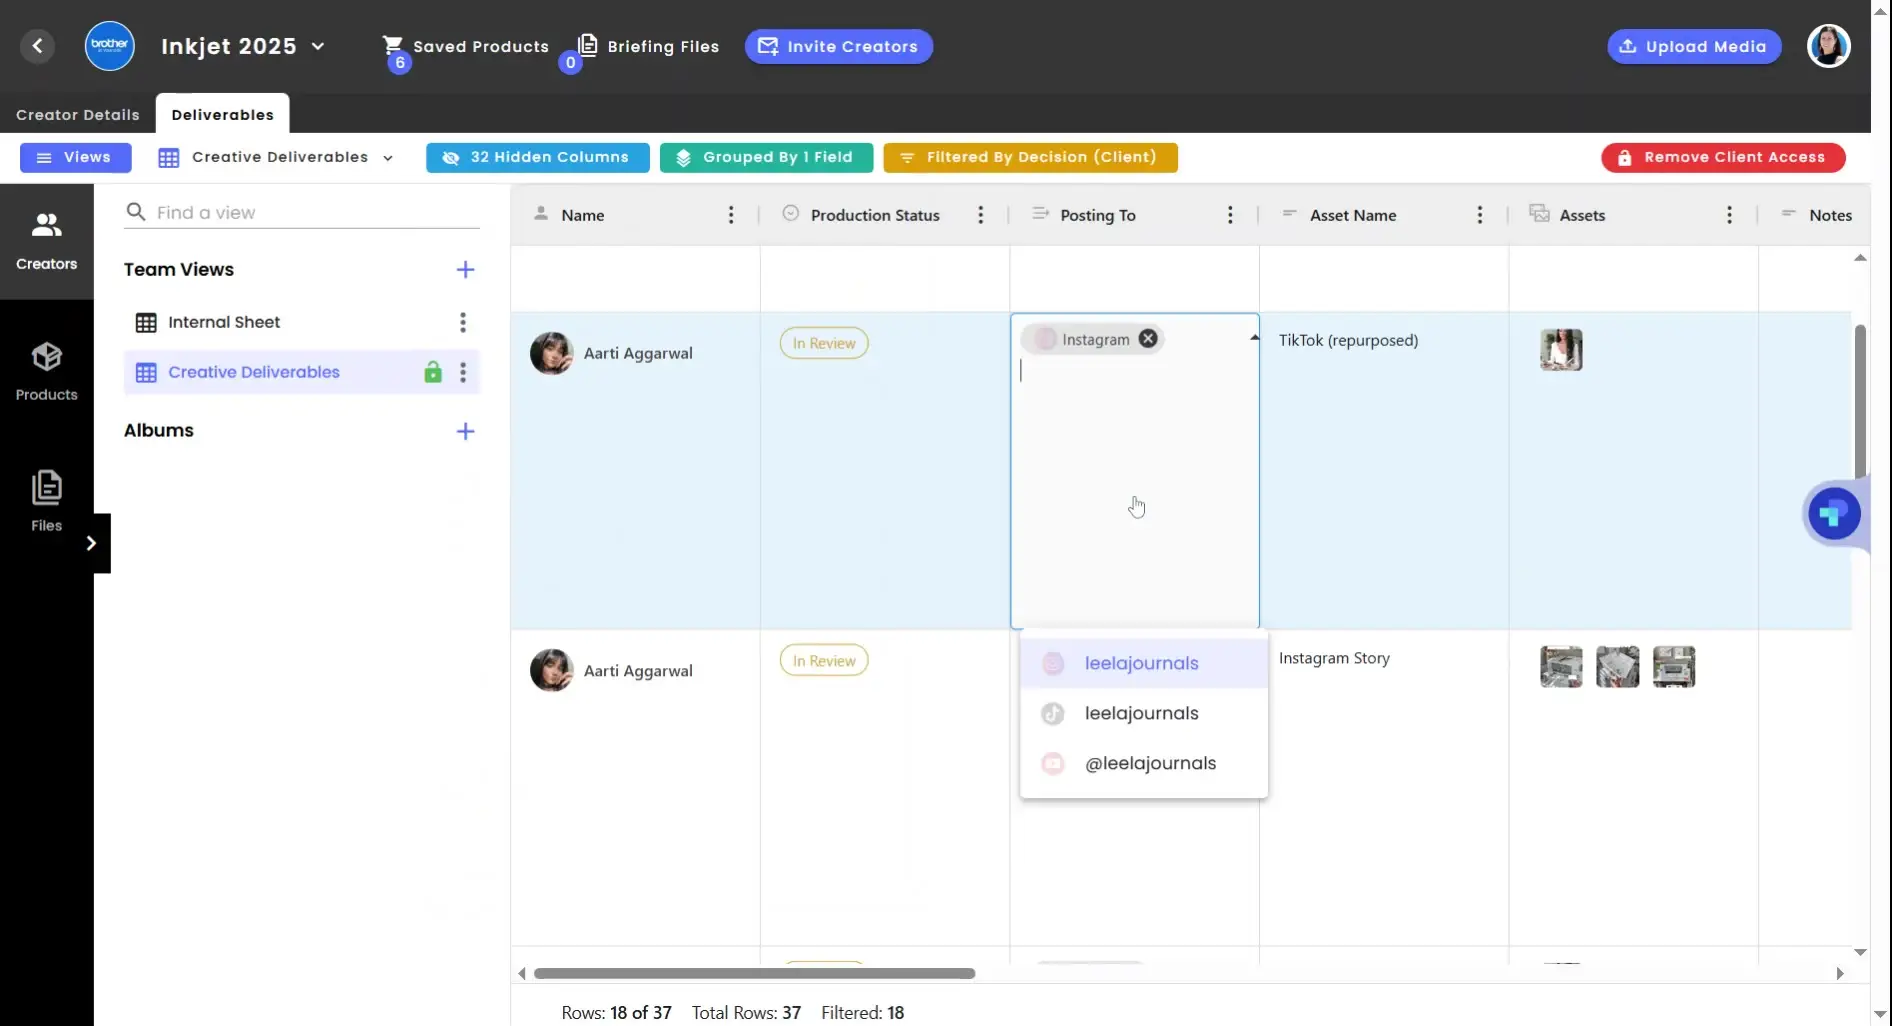The image size is (1892, 1026).
Task: Add a new Team View
Action: (x=465, y=270)
